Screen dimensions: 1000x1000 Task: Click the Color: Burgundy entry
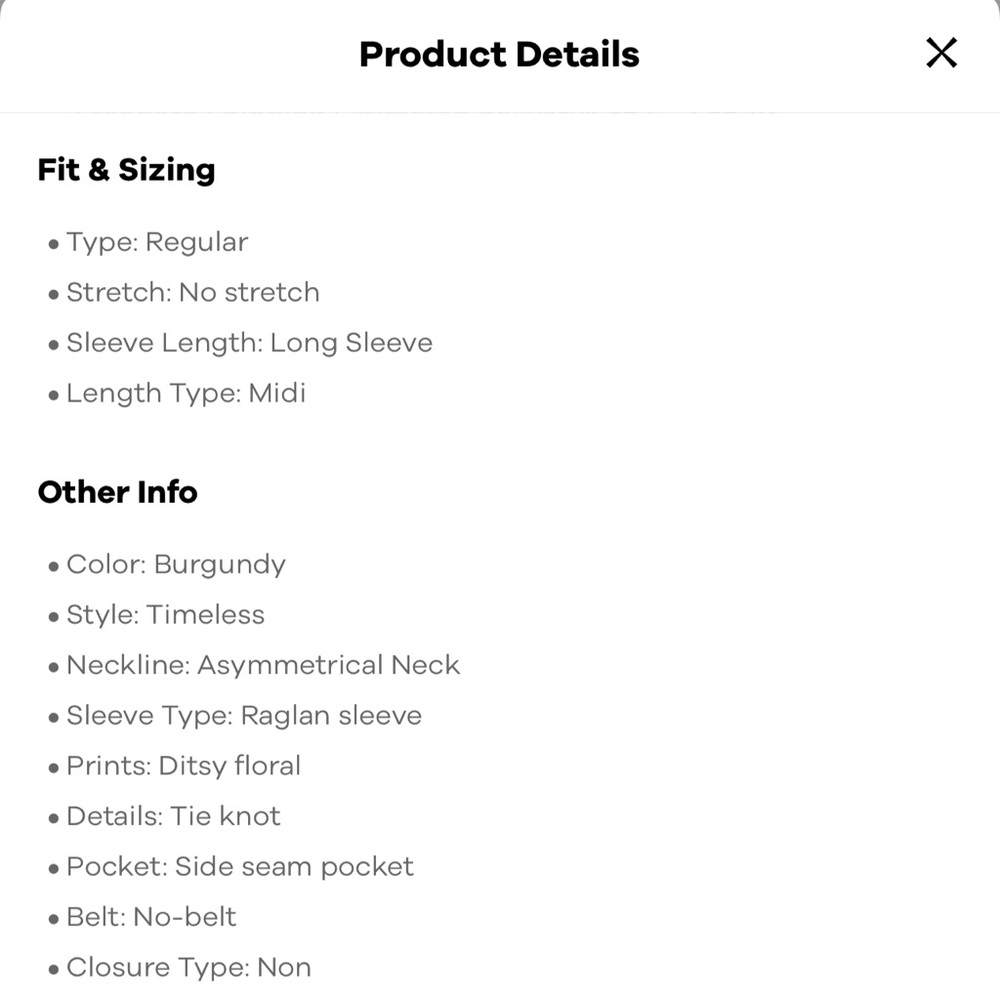click(x=175, y=564)
